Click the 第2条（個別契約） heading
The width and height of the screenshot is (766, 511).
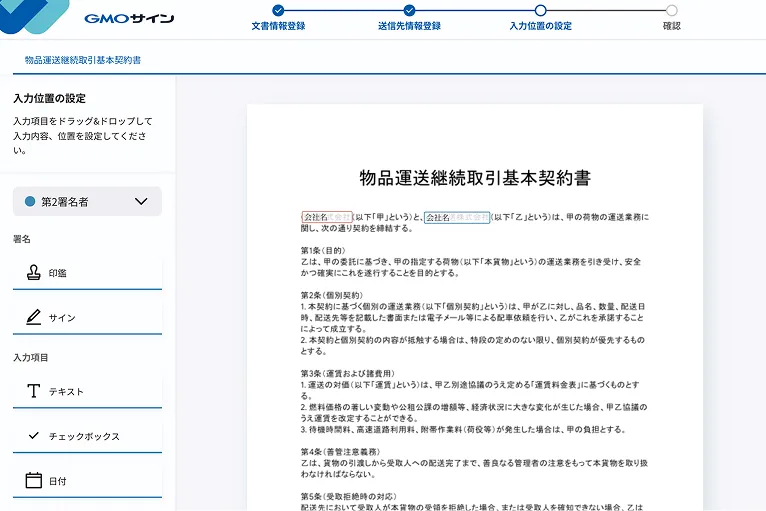[332, 296]
